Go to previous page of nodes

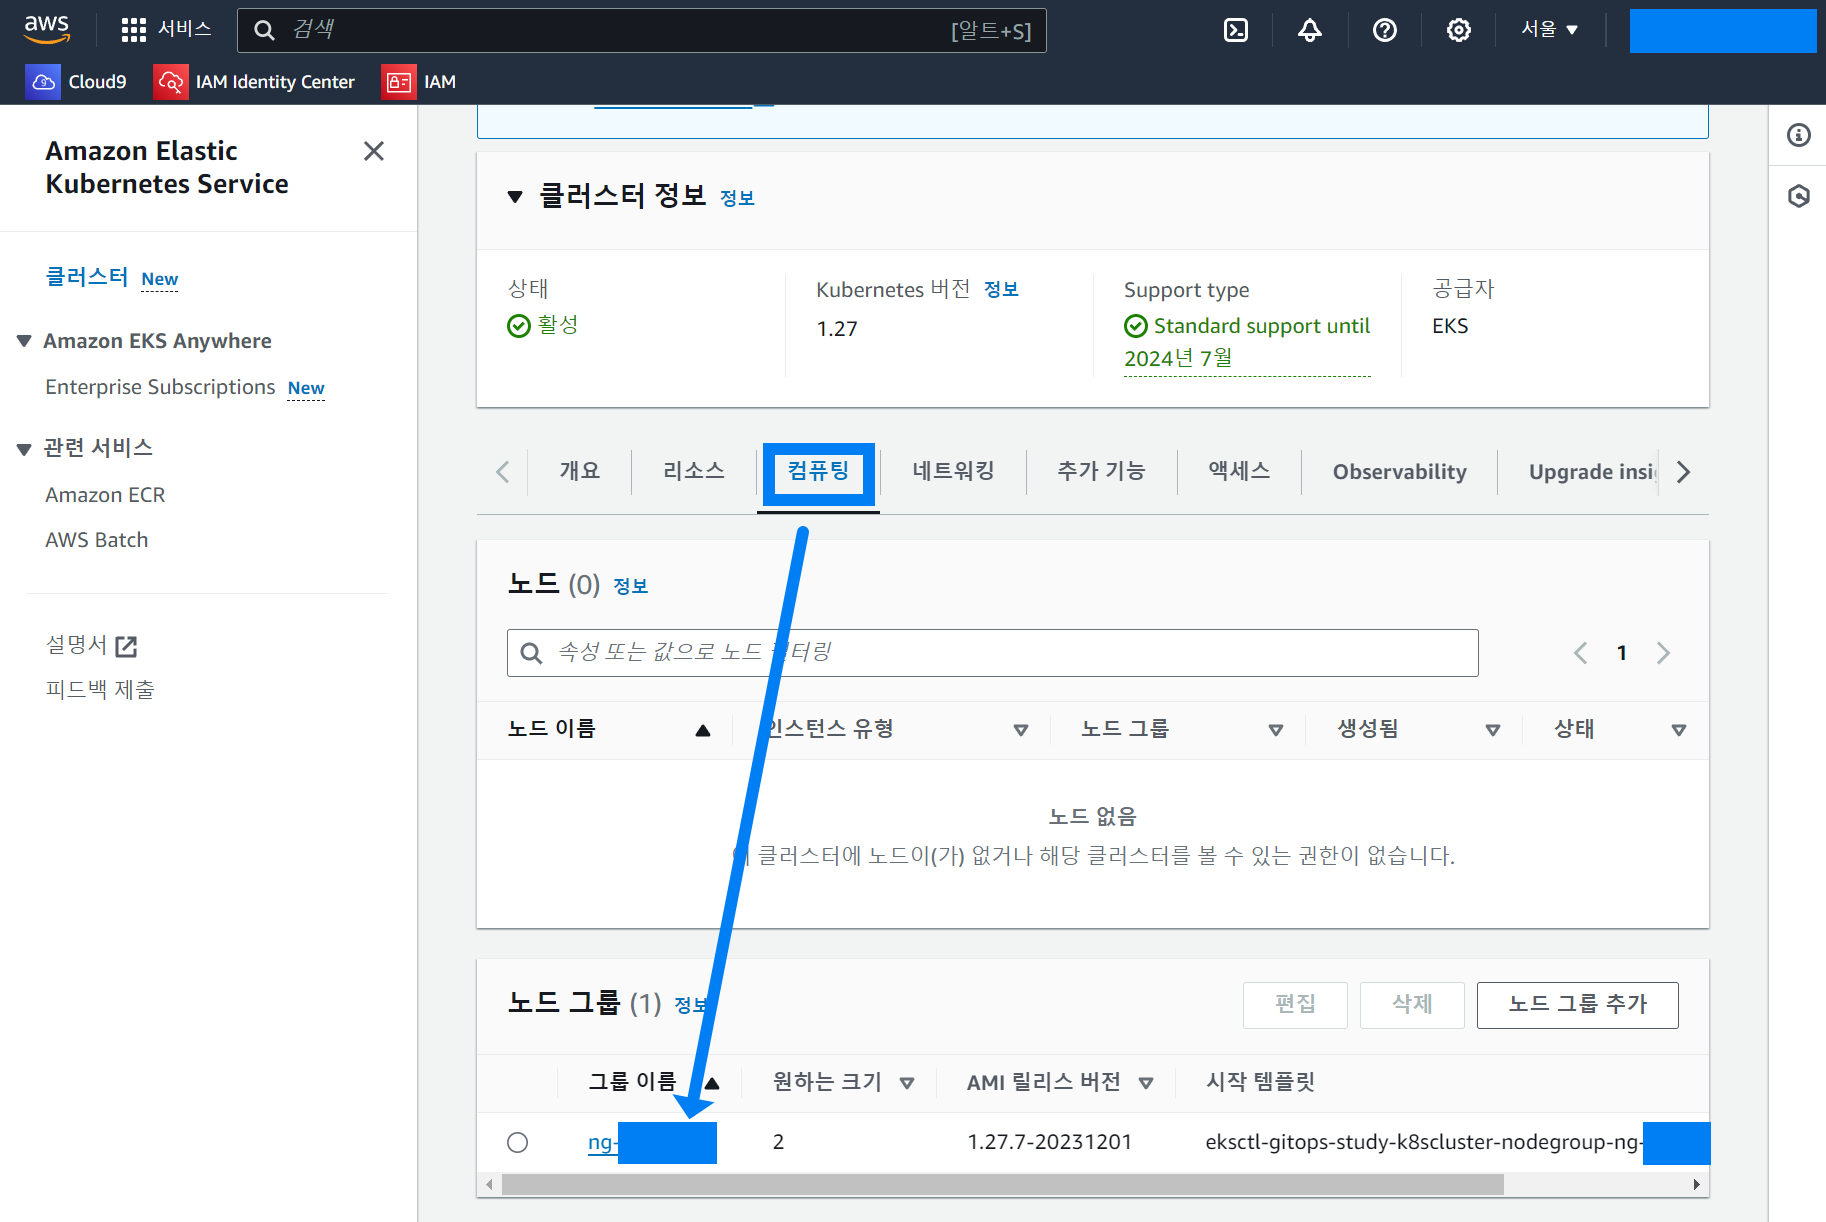1580,653
